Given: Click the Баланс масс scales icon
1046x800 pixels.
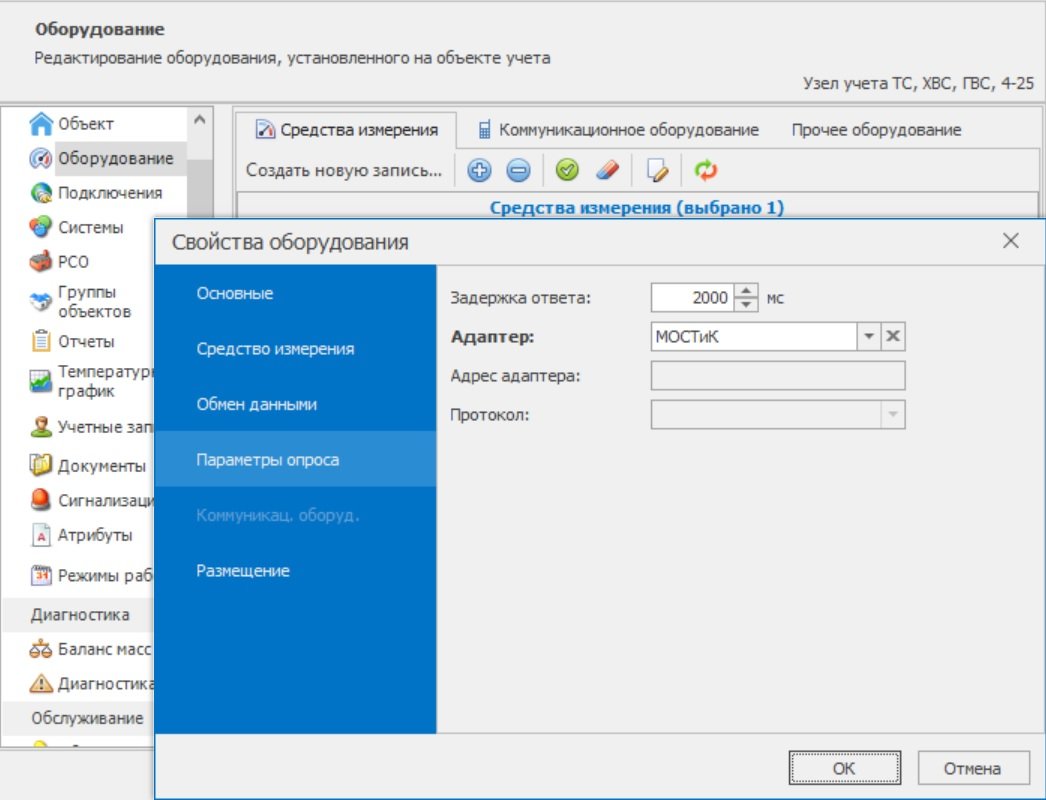Looking at the screenshot, I should click(41, 649).
